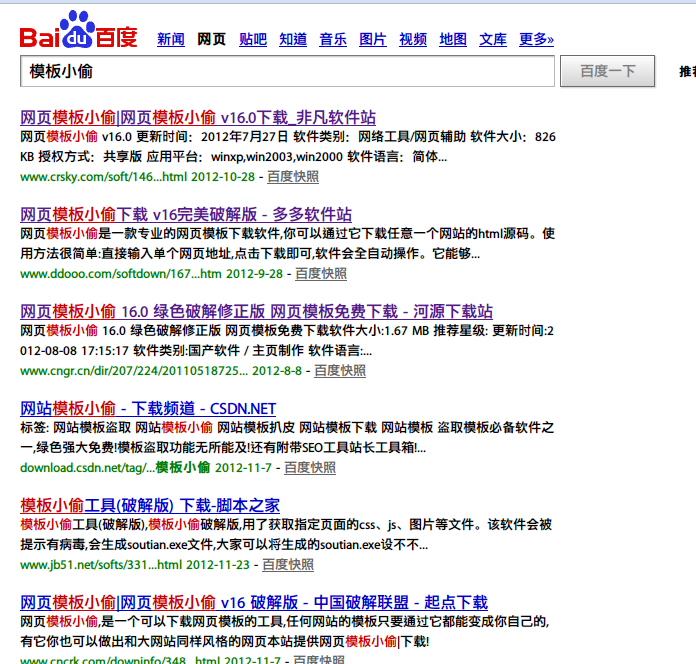View 百度快照 for the download.csdn.net result
Viewport: 696px width, 664px height.
click(310, 468)
